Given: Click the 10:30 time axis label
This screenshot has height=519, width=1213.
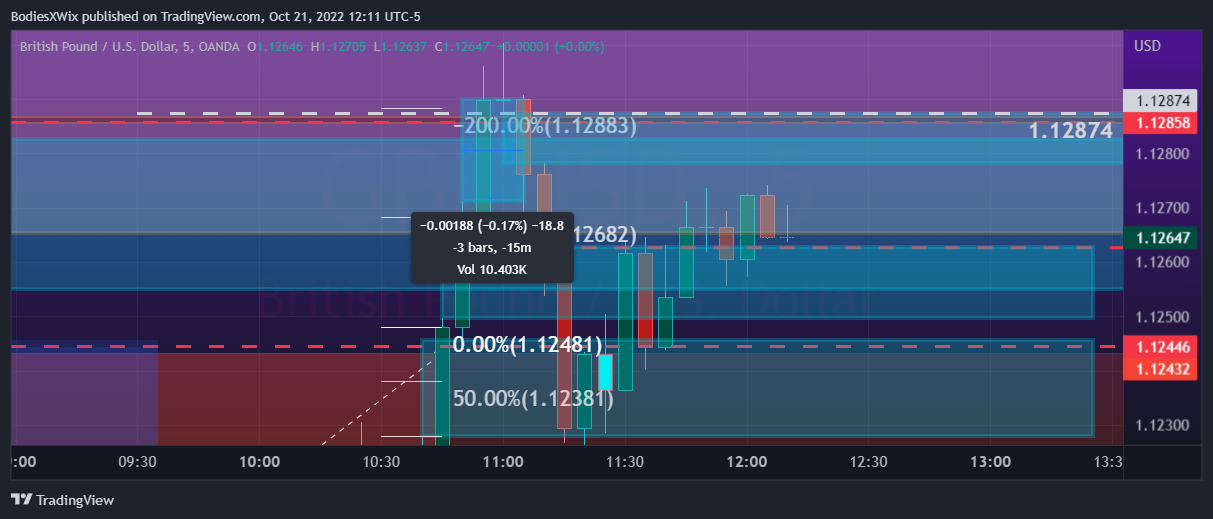Looking at the screenshot, I should [x=381, y=462].
